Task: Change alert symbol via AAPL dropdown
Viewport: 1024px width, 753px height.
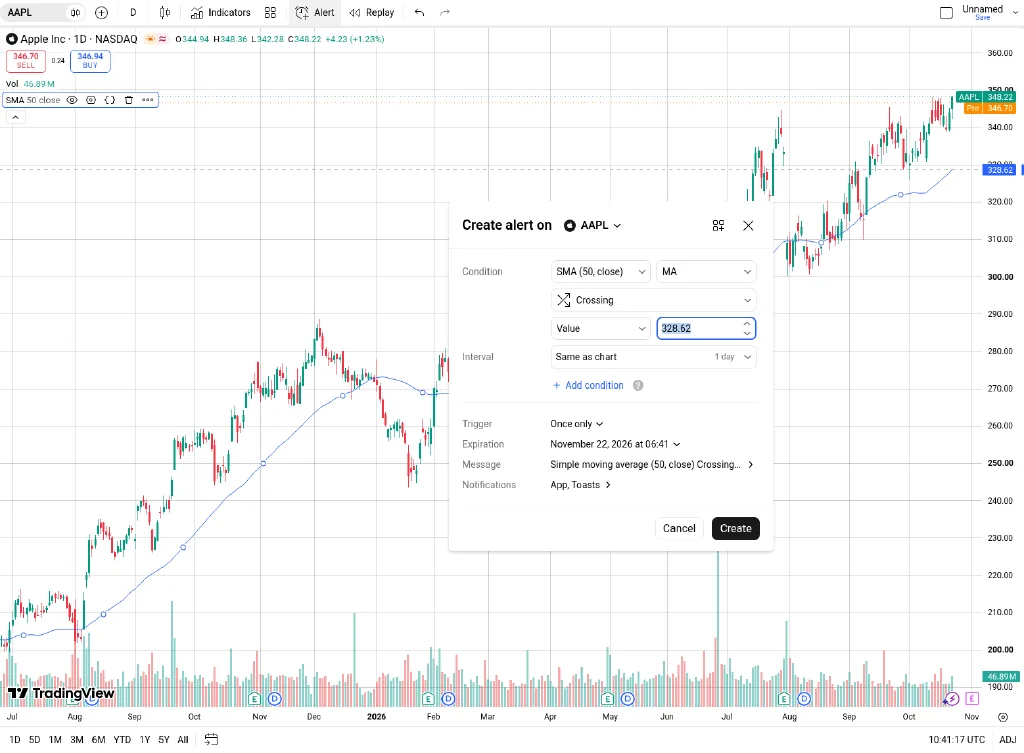Action: (592, 225)
